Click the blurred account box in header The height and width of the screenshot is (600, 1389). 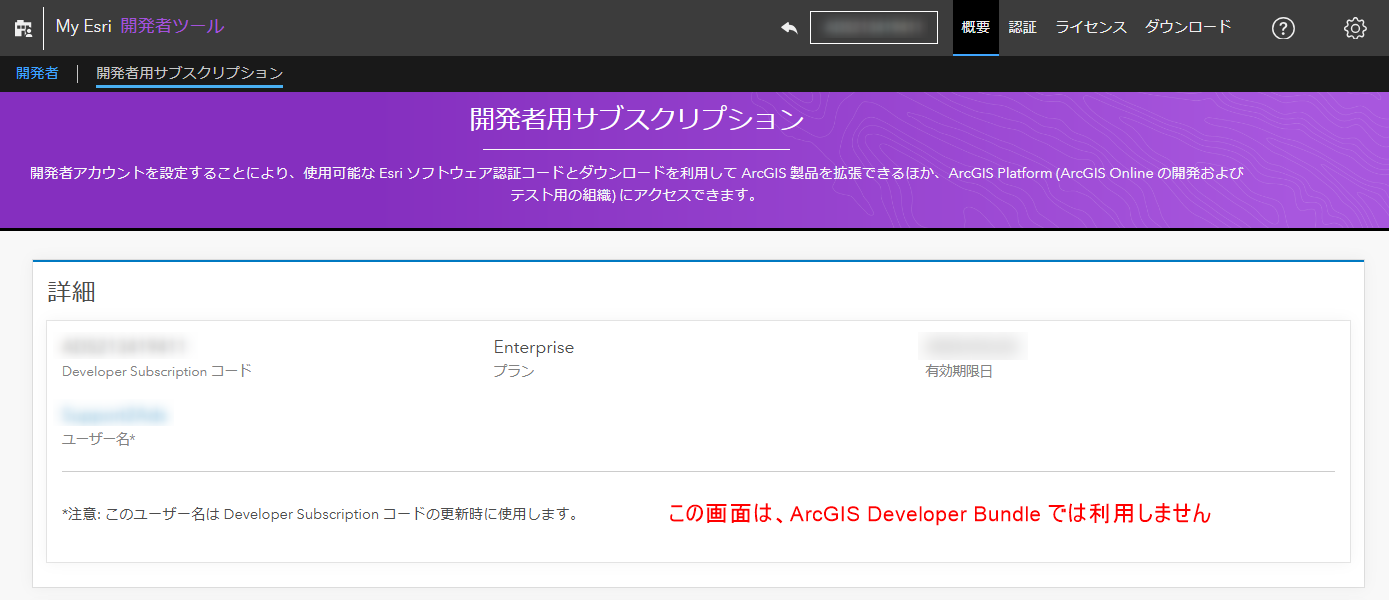click(x=873, y=28)
